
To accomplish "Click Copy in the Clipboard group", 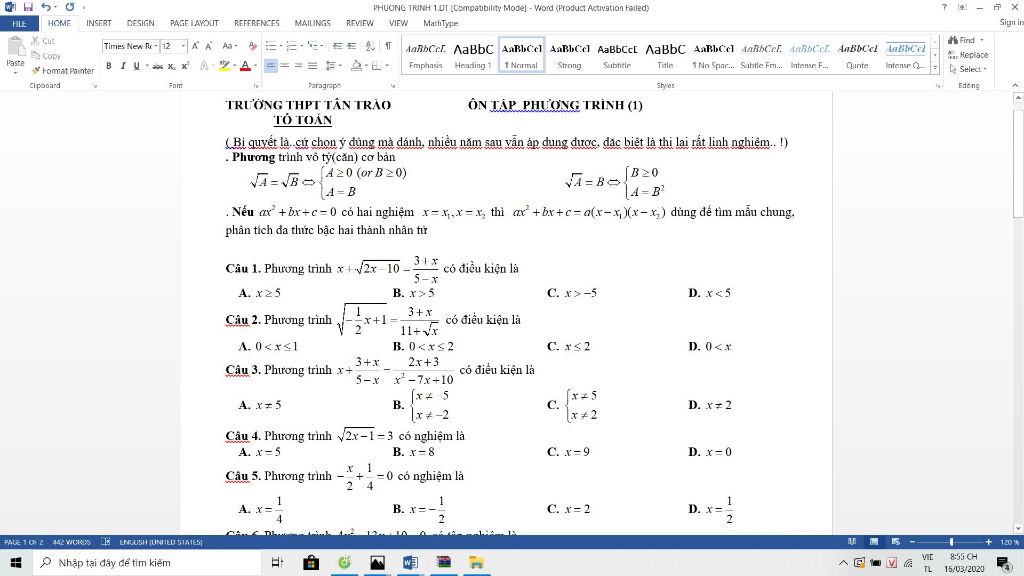I will tap(46, 56).
